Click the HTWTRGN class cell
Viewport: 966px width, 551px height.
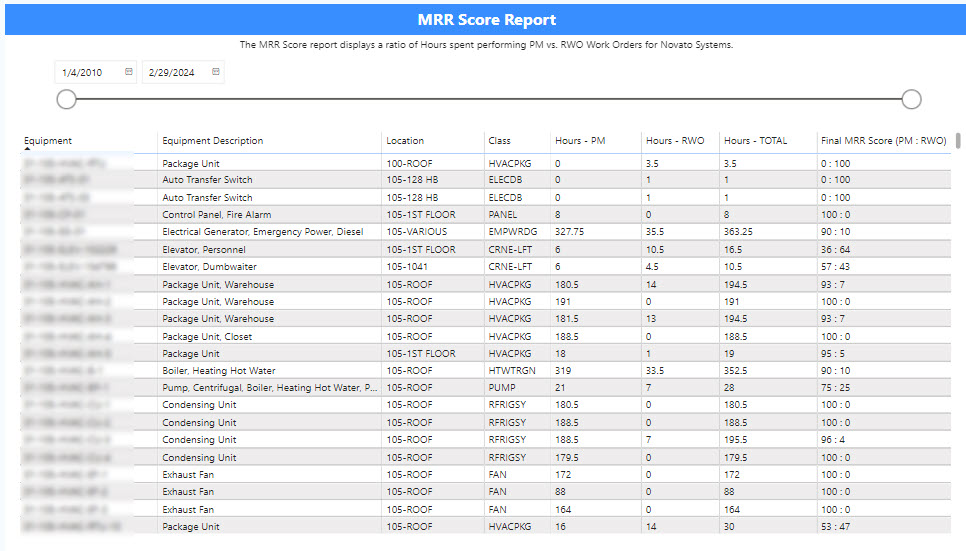(511, 371)
